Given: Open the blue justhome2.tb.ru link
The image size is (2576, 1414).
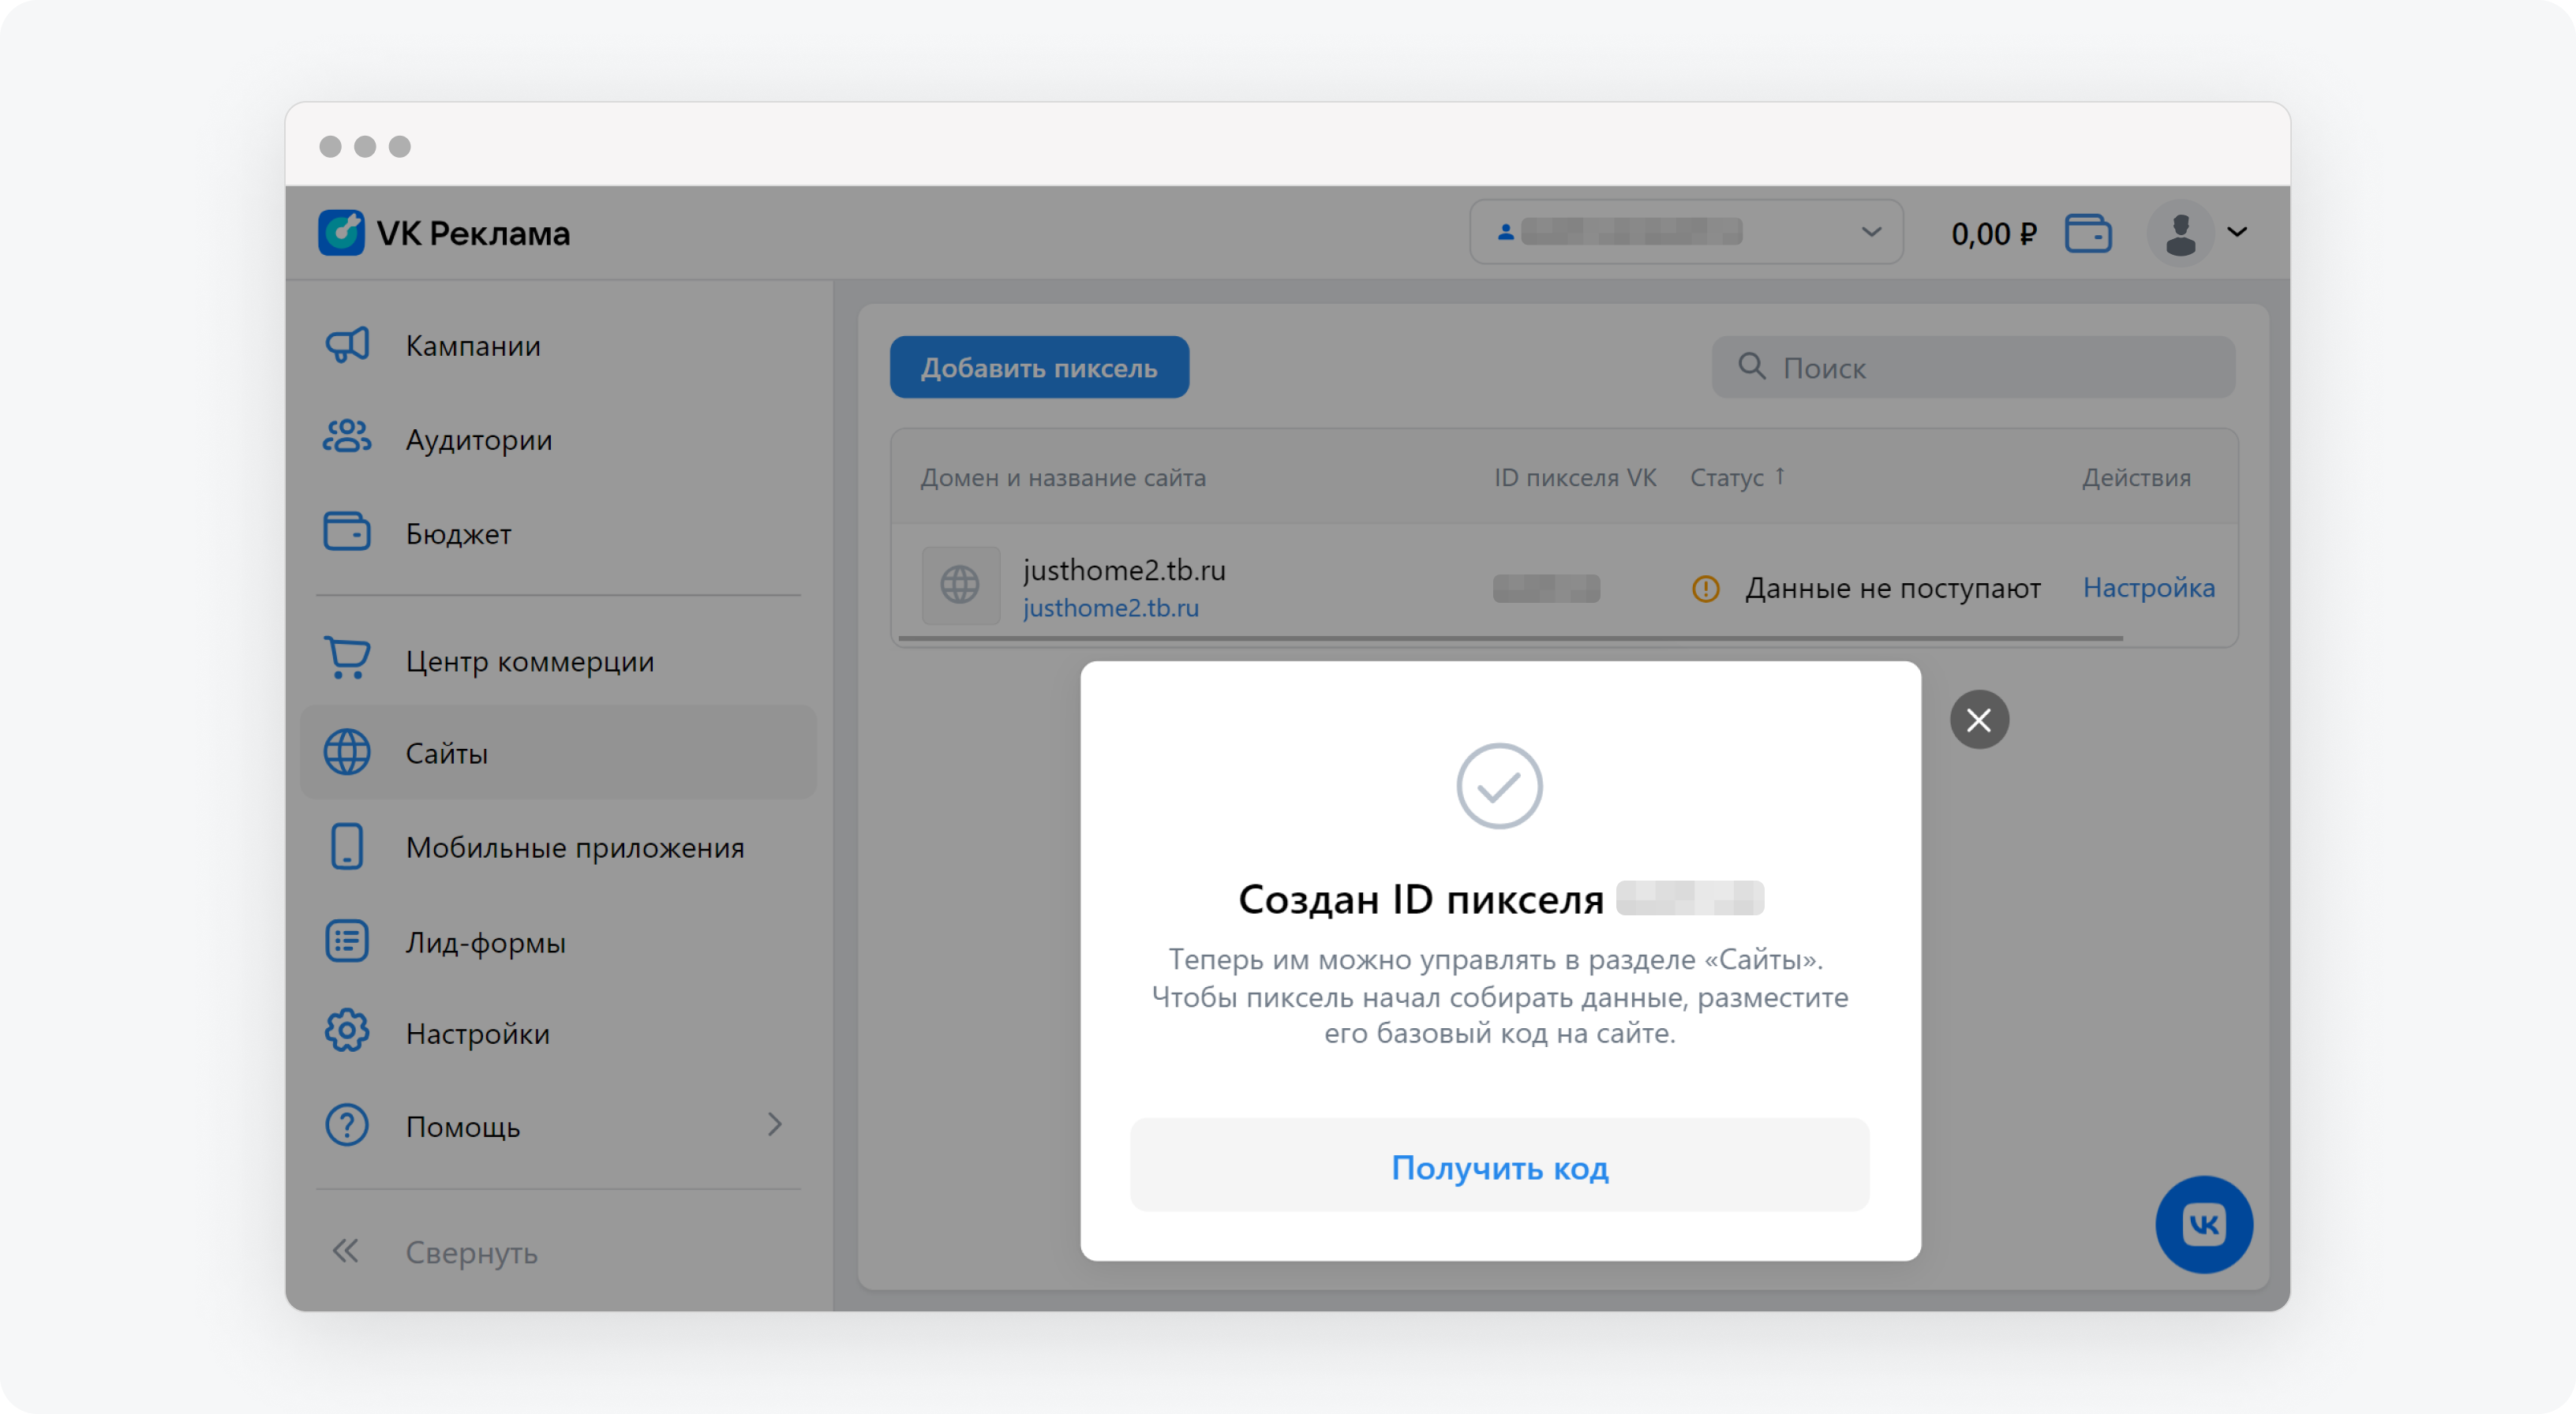Looking at the screenshot, I should (x=1110, y=608).
